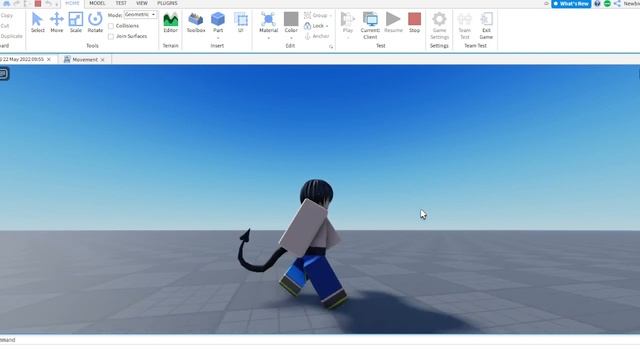The height and width of the screenshot is (360, 640).
Task: Pick the Scale tool
Action: point(76,22)
